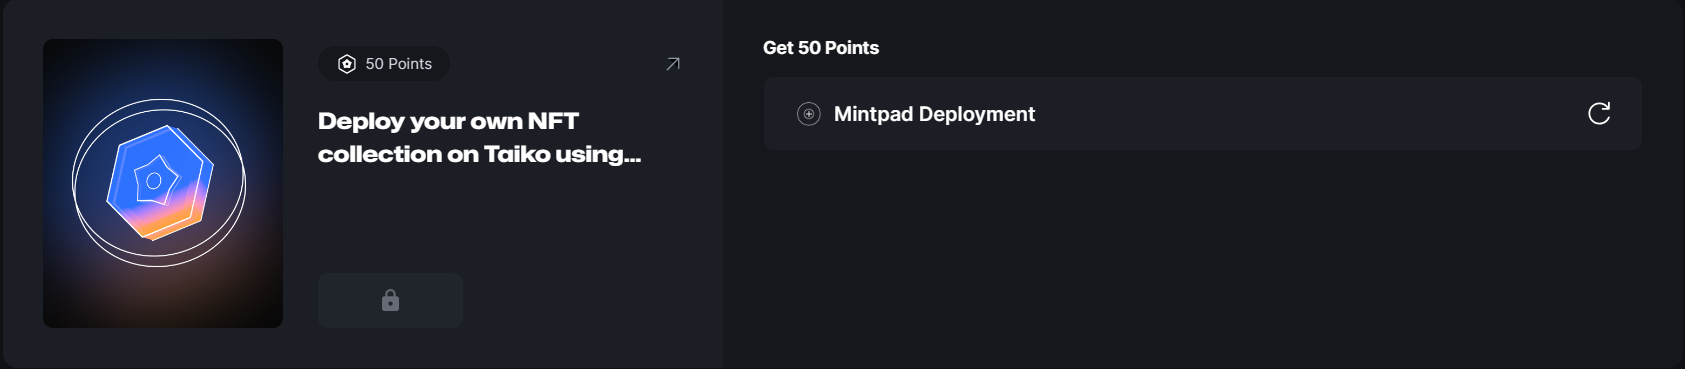Select the blue hexagon emblem in the artwork
The image size is (1685, 369).
point(160,182)
